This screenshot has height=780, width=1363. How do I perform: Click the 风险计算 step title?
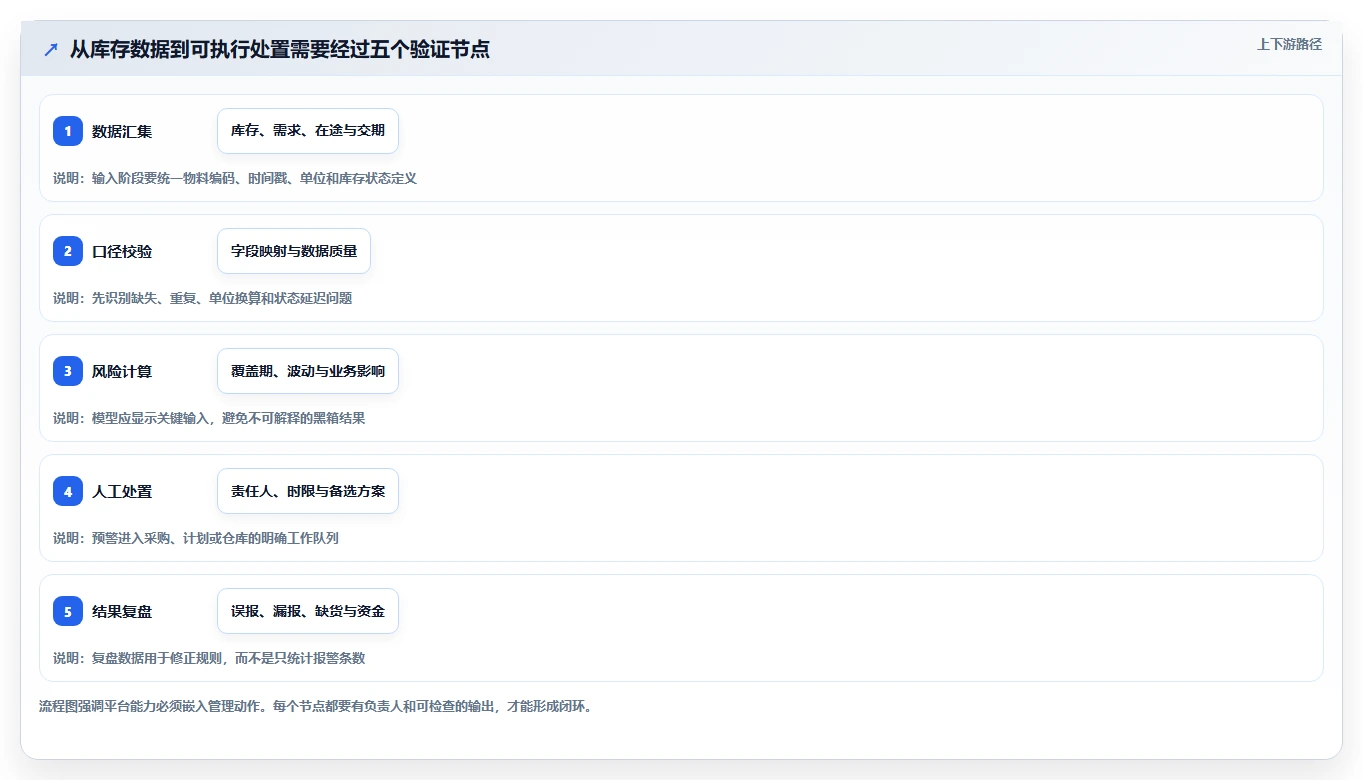pyautogui.click(x=122, y=371)
